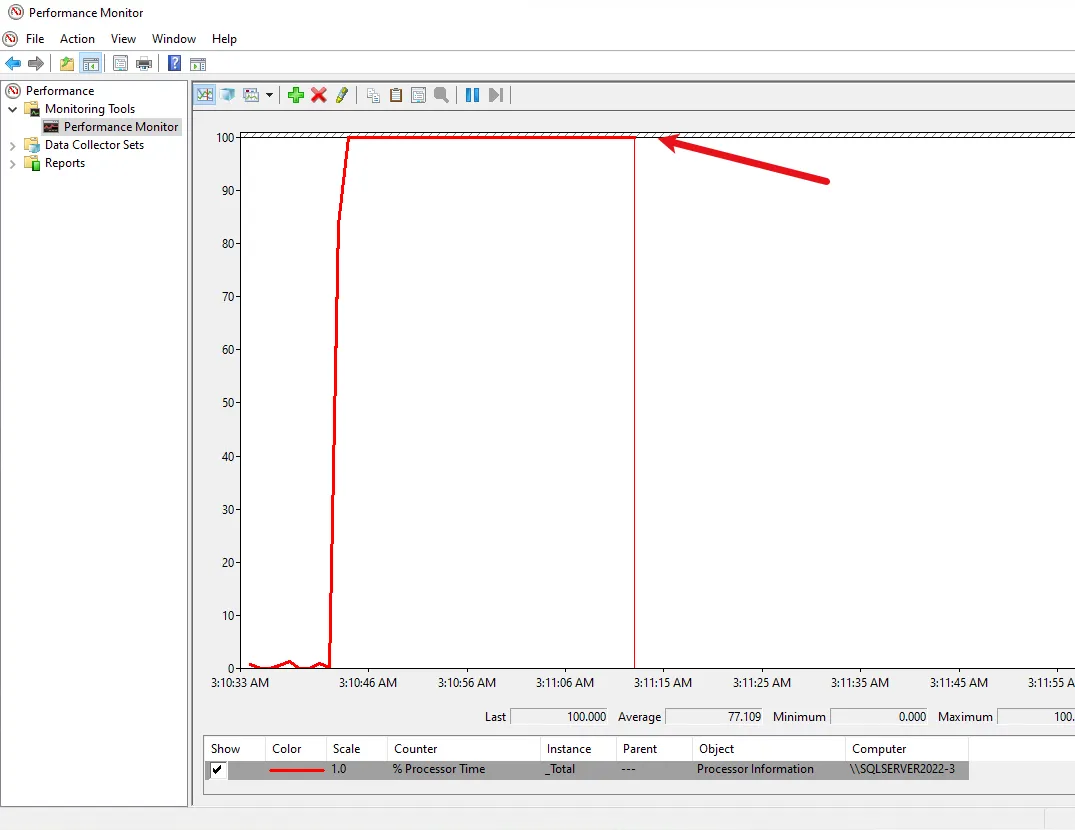Open the Action menu

tap(77, 39)
